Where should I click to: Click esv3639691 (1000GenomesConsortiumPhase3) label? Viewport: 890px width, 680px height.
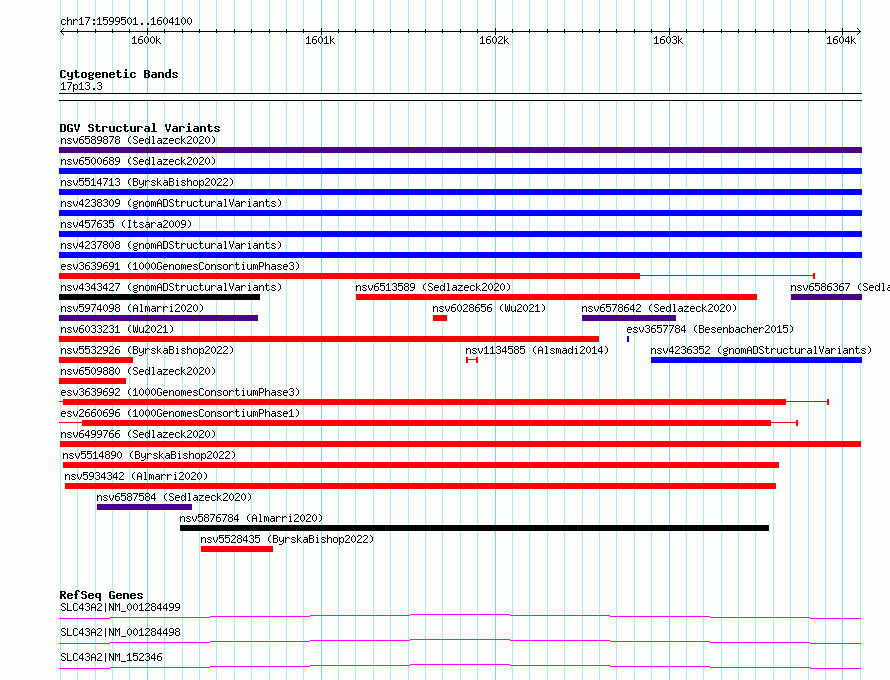pos(180,266)
